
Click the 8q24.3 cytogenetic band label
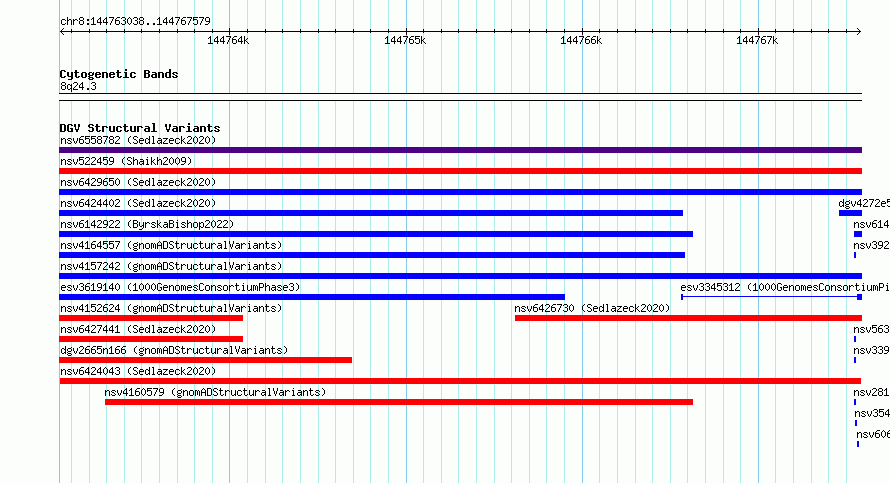(78, 86)
